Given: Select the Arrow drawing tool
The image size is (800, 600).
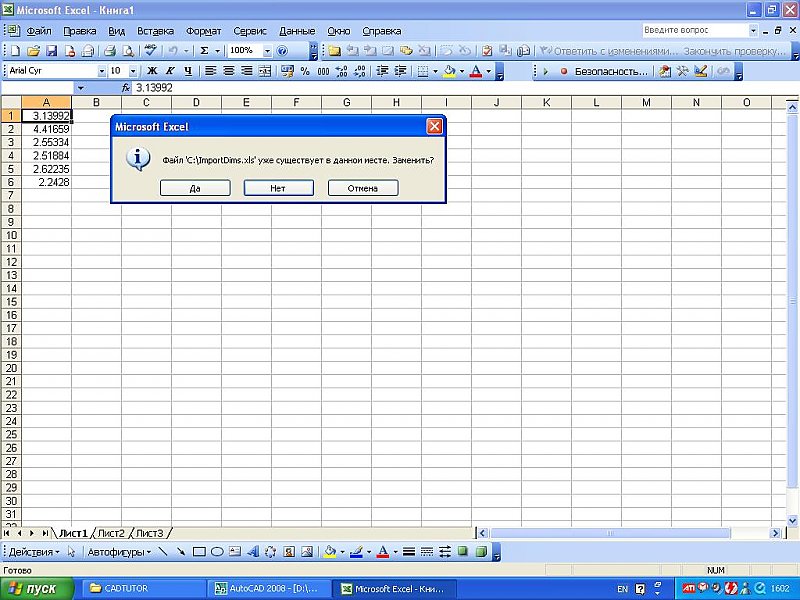Looking at the screenshot, I should tap(181, 552).
